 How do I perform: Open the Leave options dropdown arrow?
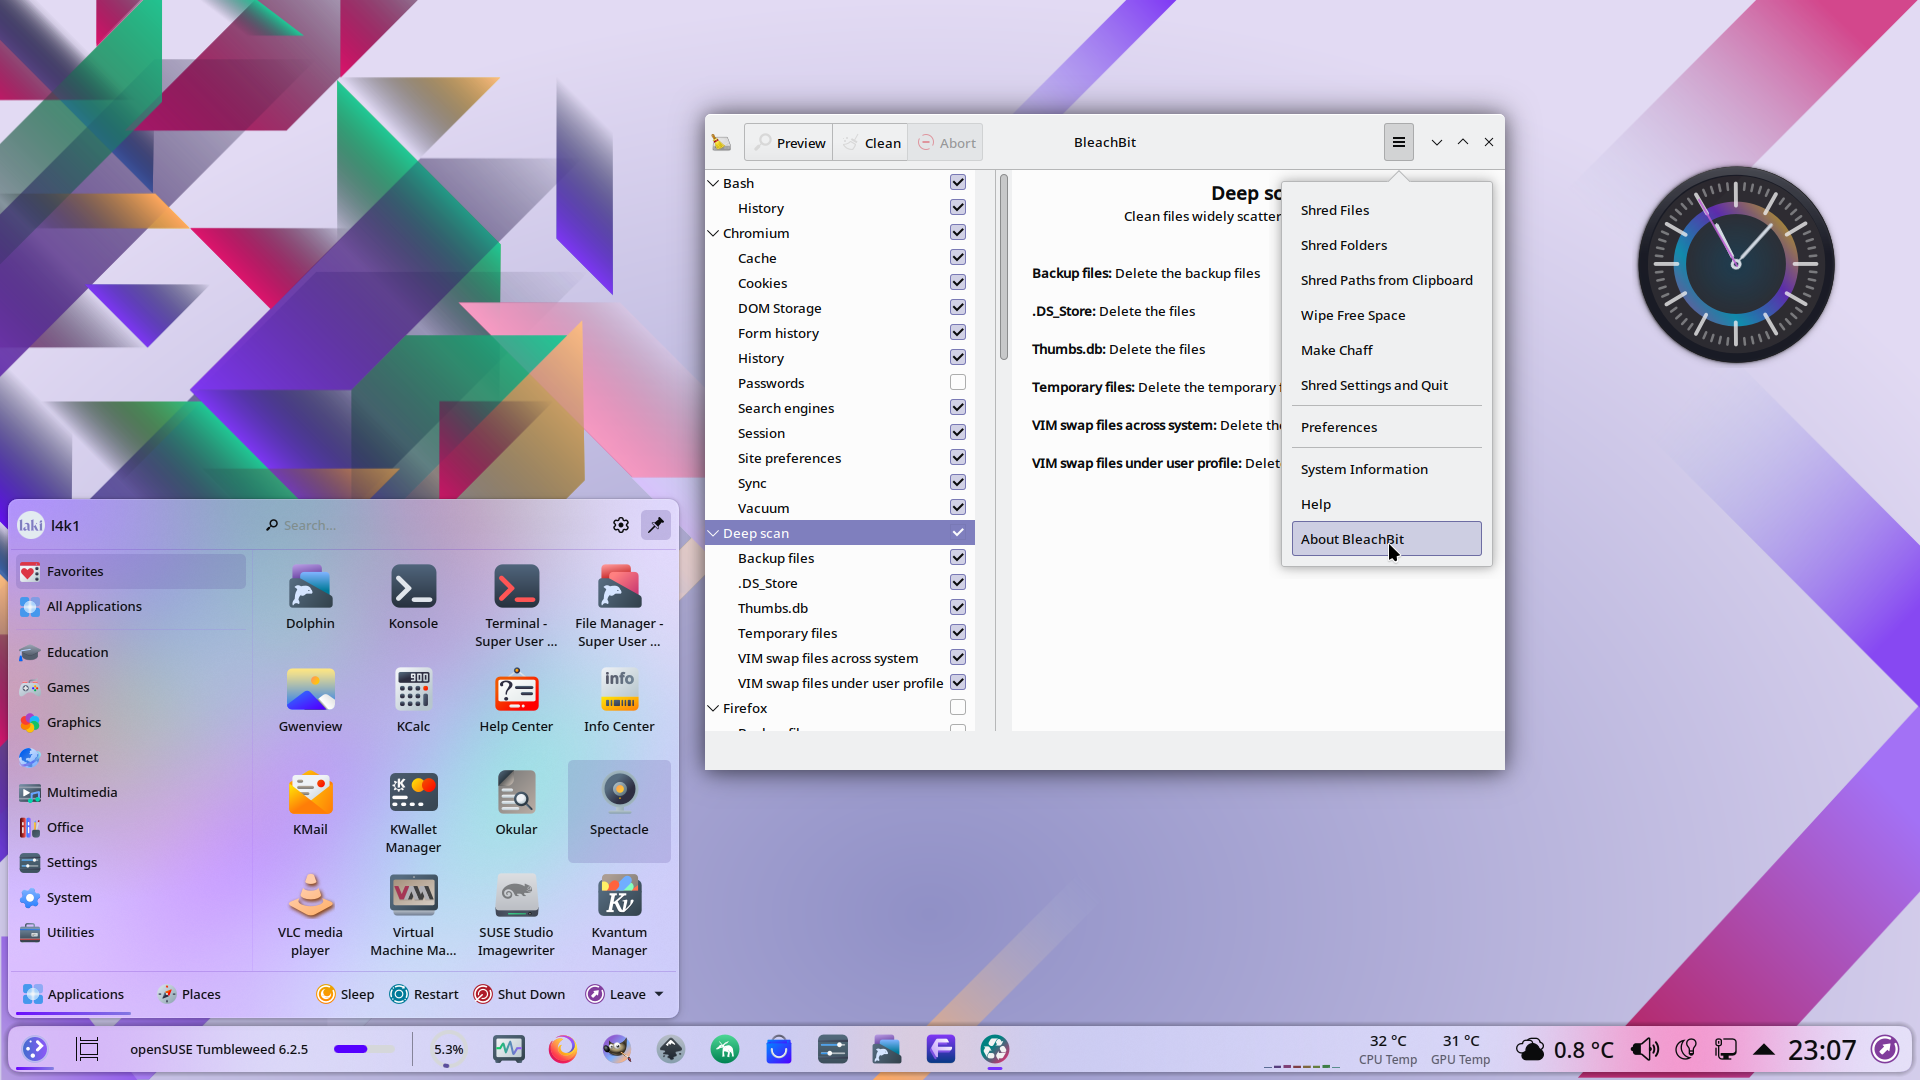[x=659, y=994]
